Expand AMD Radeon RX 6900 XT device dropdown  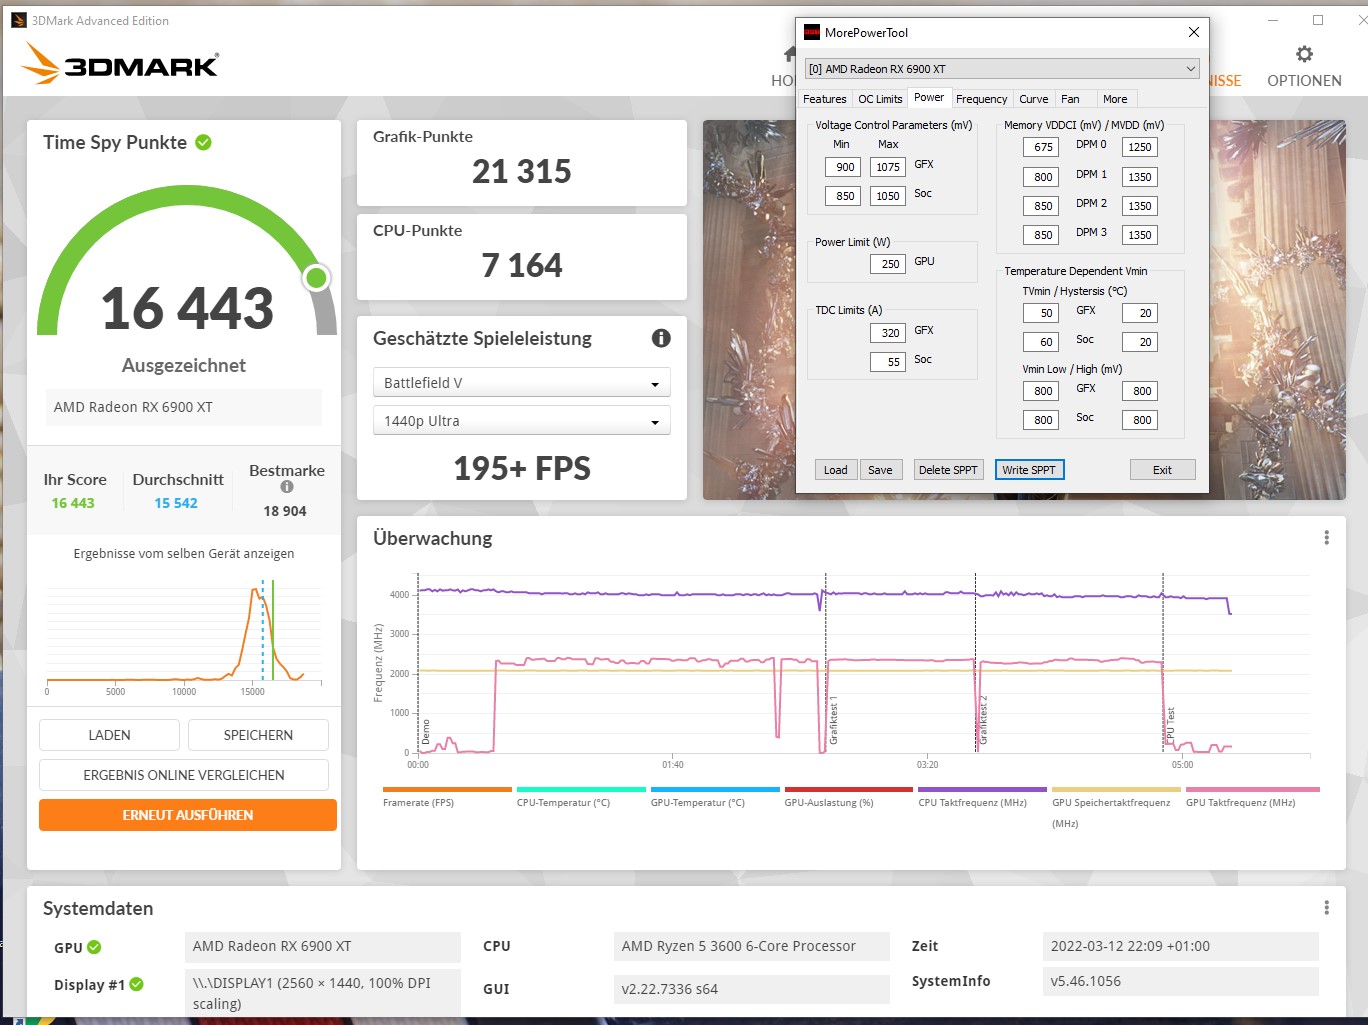click(x=1002, y=69)
